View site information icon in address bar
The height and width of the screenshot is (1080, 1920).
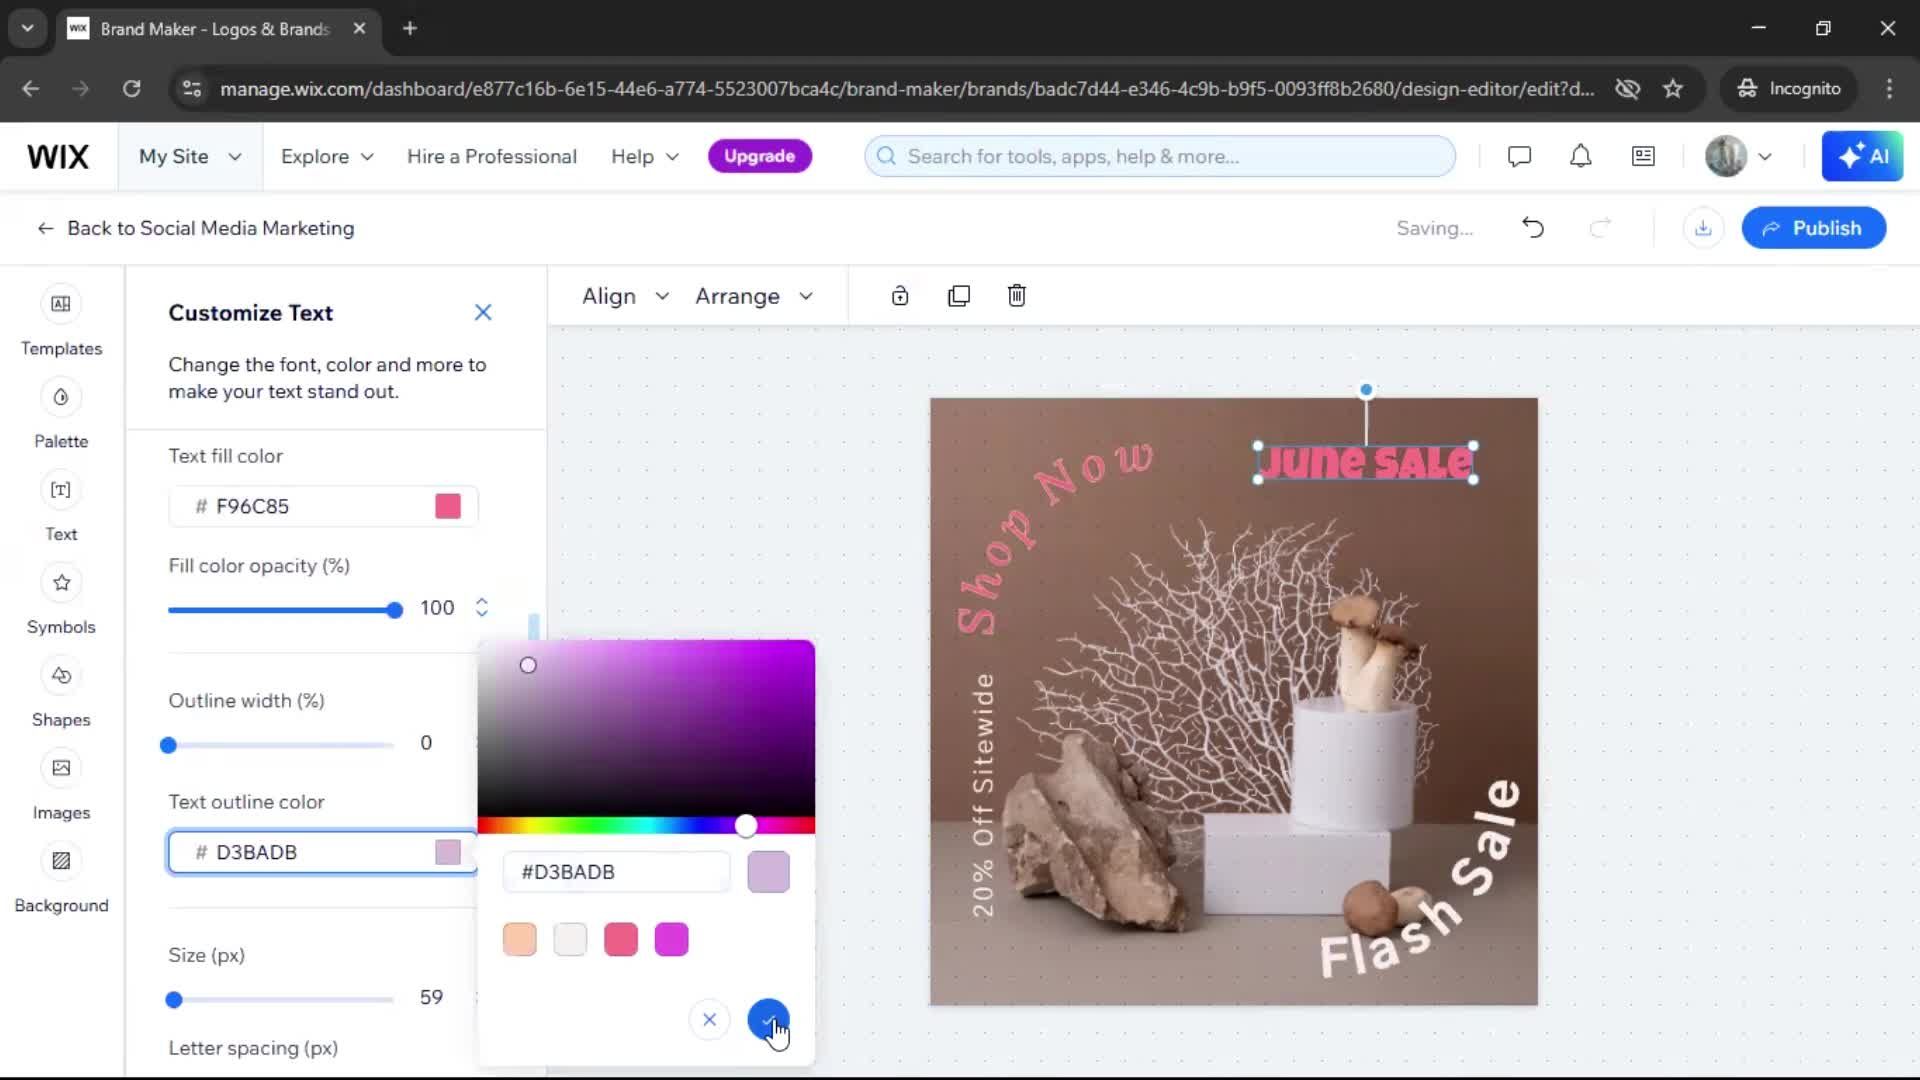tap(192, 88)
